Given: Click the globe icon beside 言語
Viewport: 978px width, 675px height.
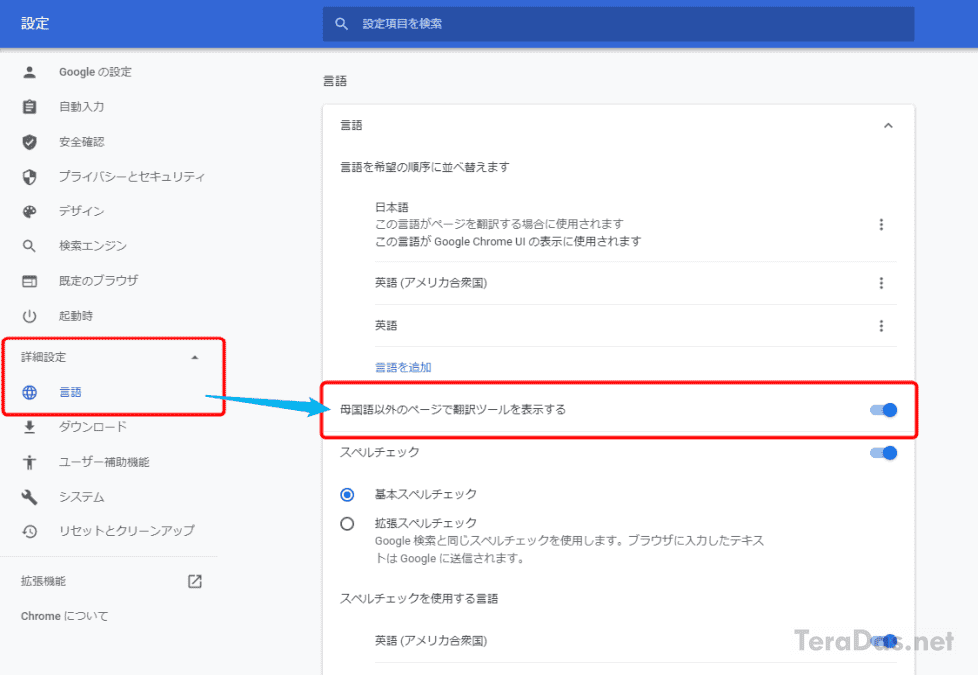Looking at the screenshot, I should [29, 392].
